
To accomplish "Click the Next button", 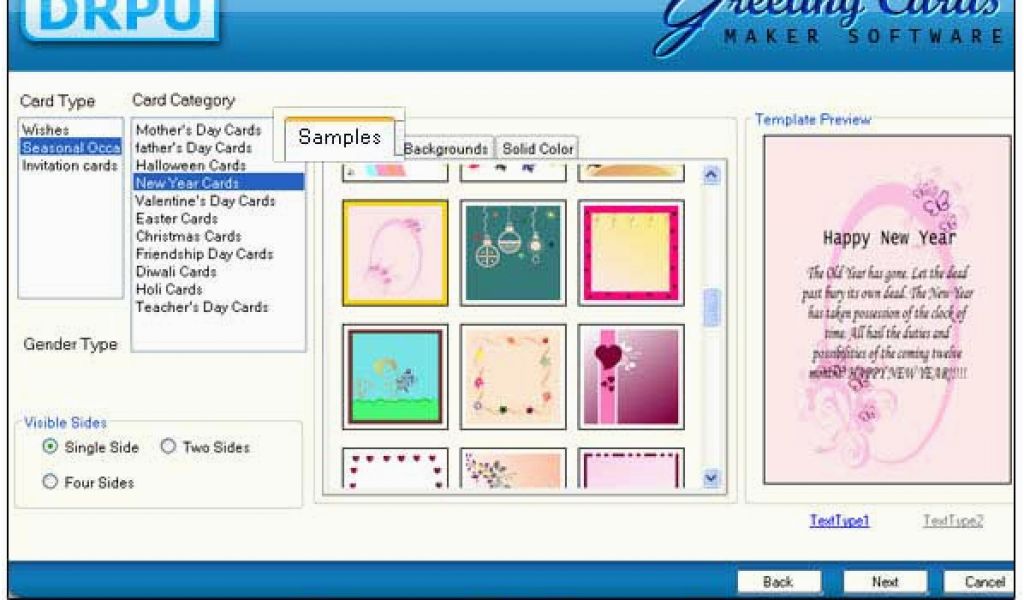I will (x=884, y=582).
